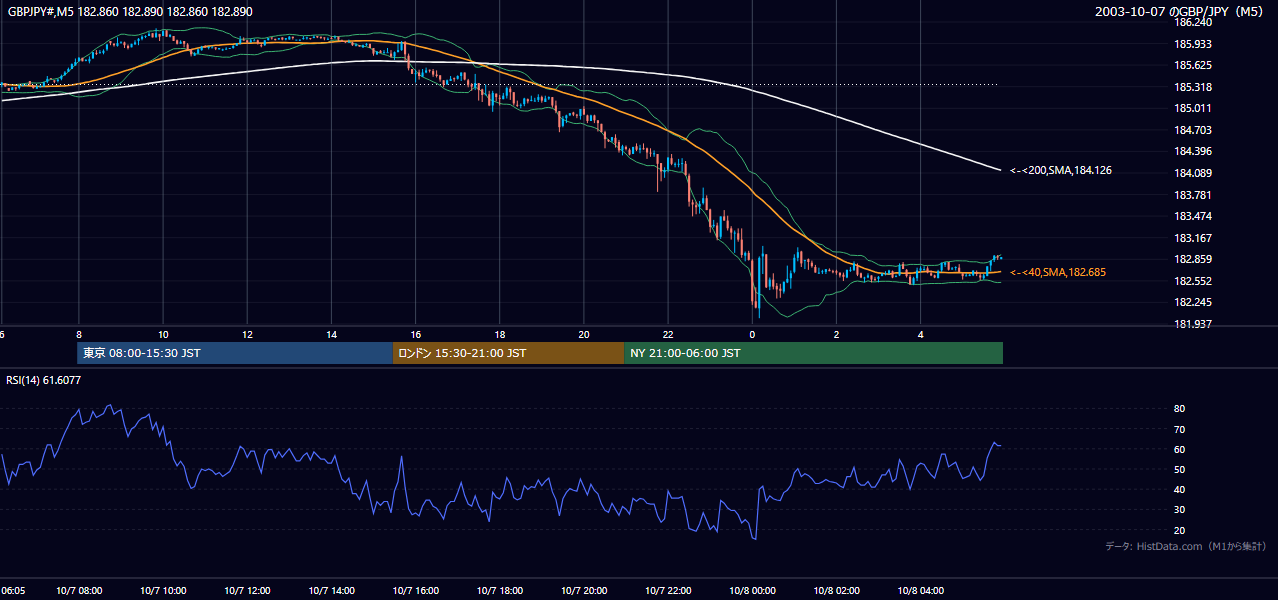Click the 185.625 price axis label
This screenshot has width=1278, height=600.
pos(1192,65)
